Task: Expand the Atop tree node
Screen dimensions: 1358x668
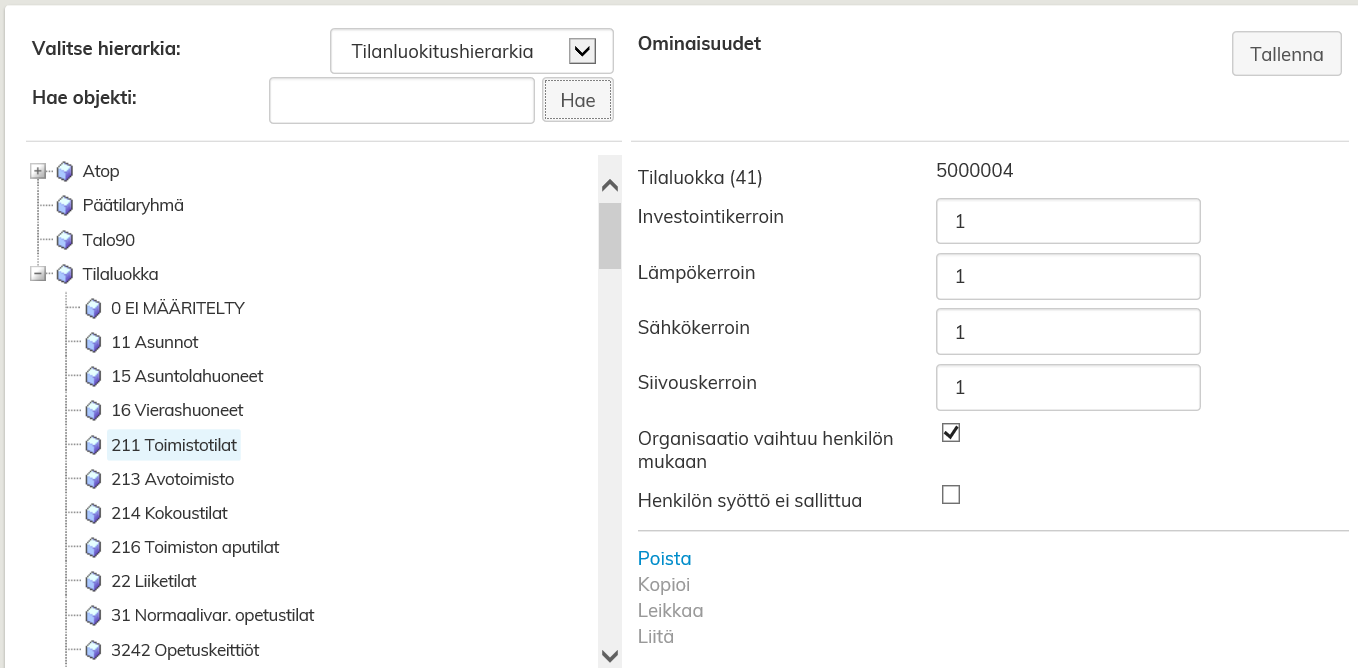Action: pyautogui.click(x=39, y=172)
